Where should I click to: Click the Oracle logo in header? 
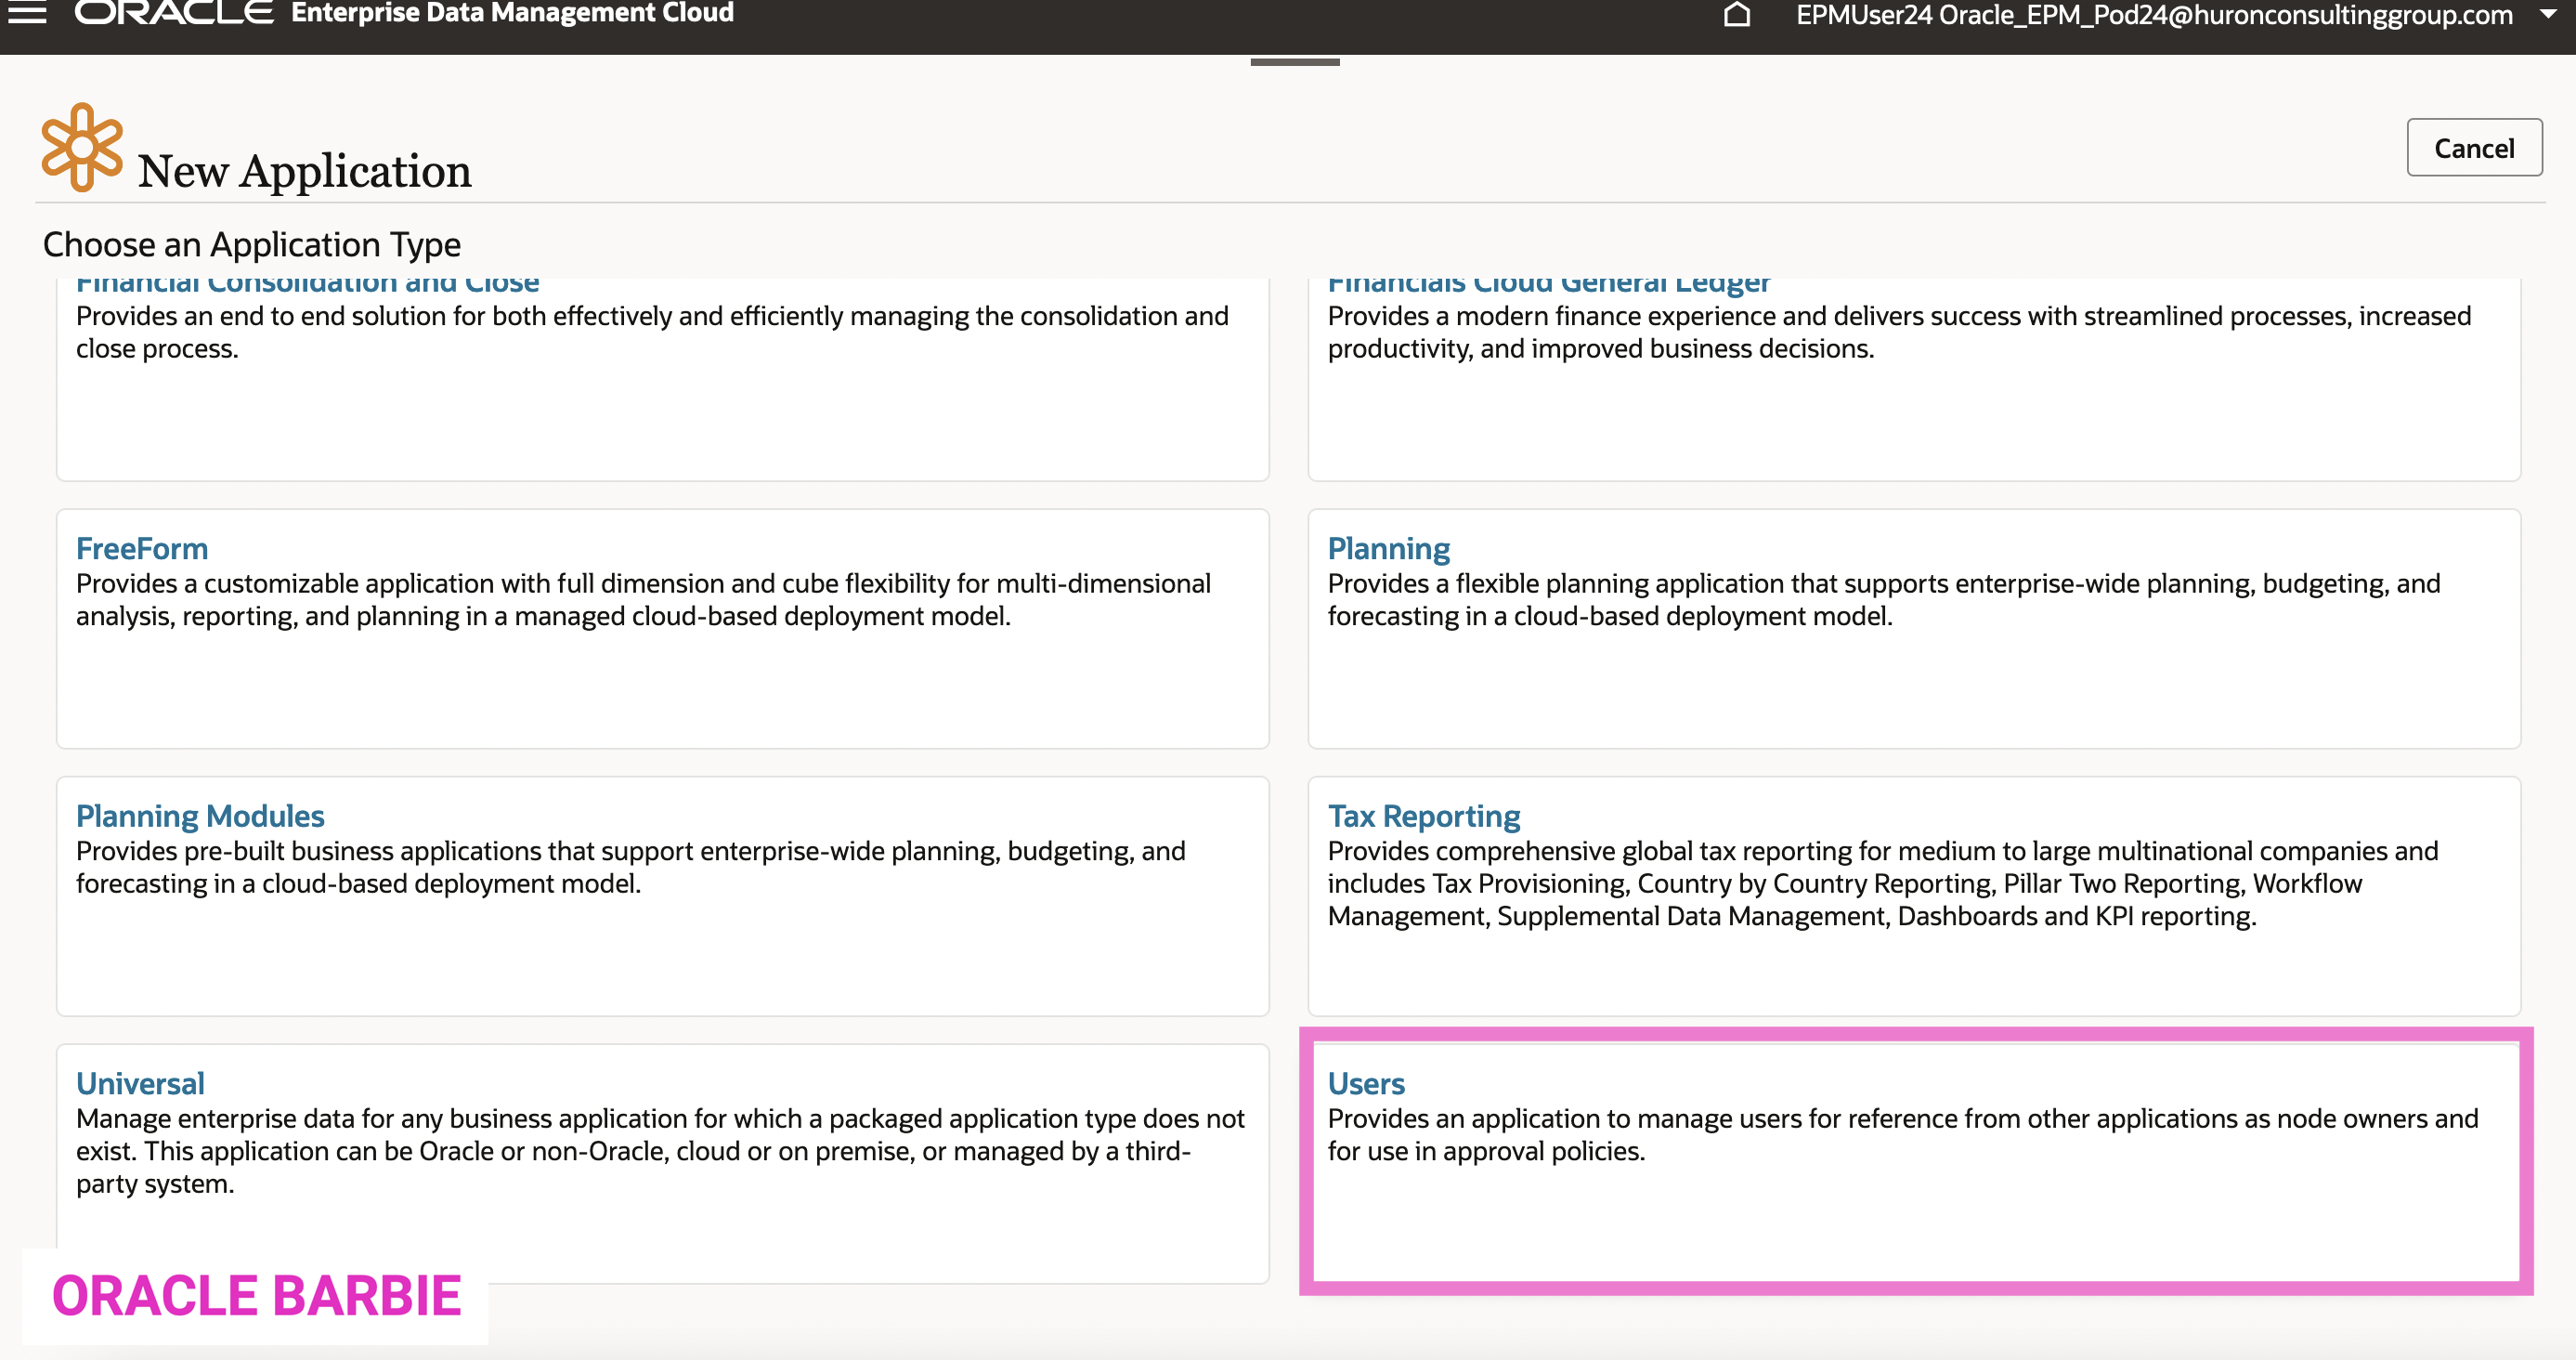click(174, 13)
